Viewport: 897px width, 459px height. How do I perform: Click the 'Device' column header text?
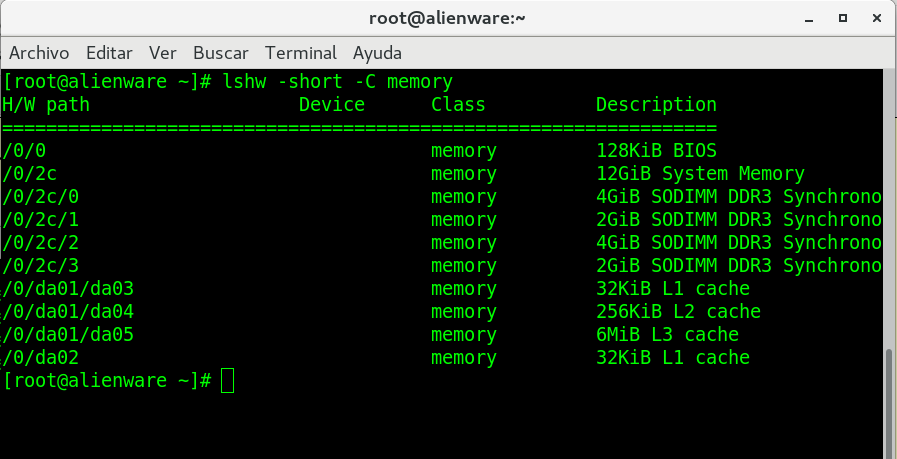[x=332, y=105]
